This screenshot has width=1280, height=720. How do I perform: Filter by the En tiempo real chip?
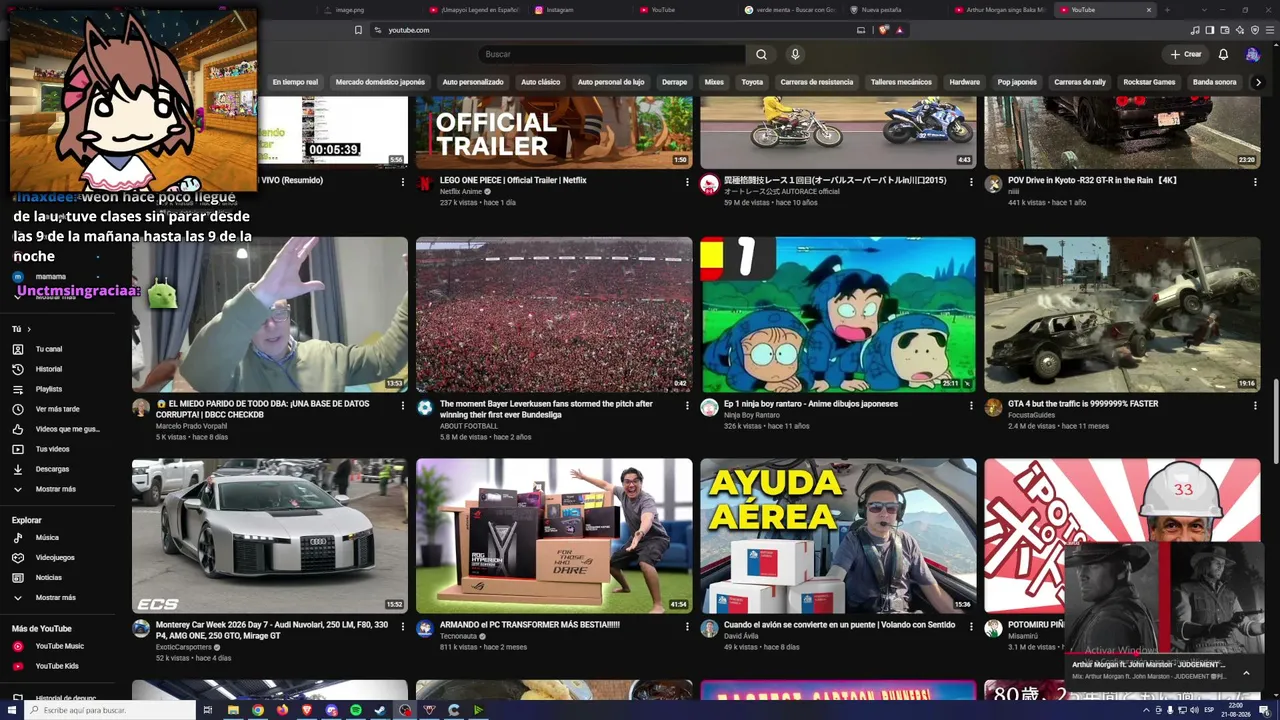[295, 82]
